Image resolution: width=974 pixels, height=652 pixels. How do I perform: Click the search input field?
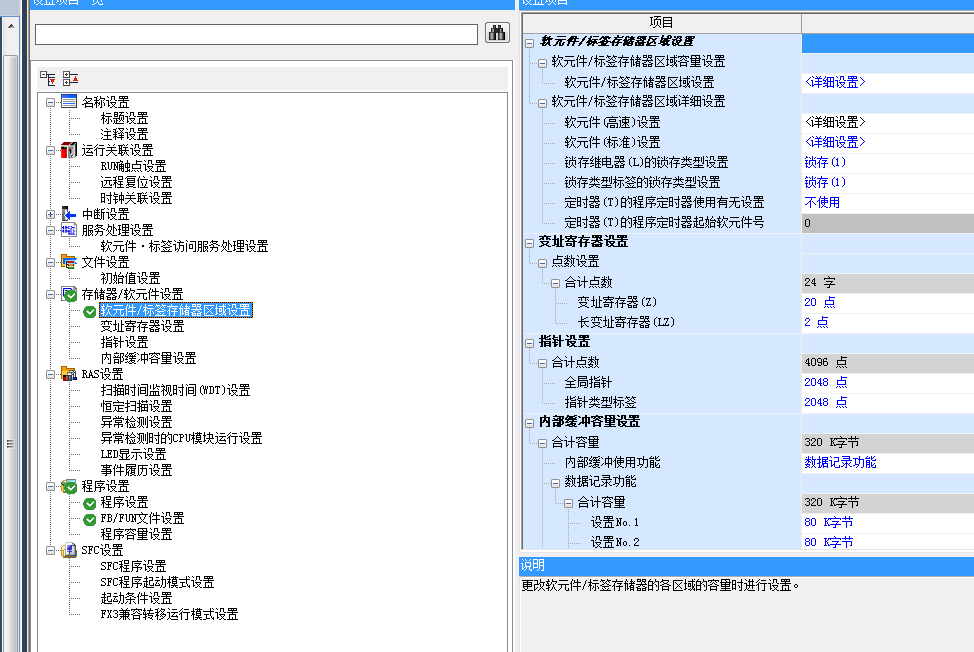coord(256,34)
